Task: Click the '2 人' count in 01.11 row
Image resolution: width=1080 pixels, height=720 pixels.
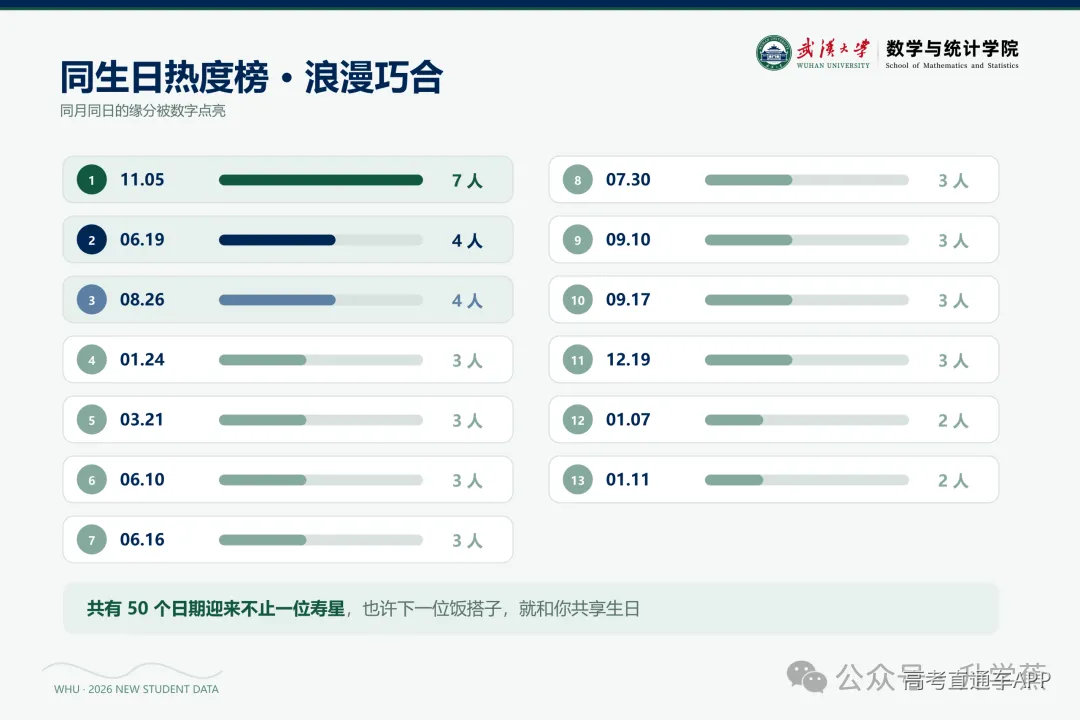Action: click(x=953, y=480)
